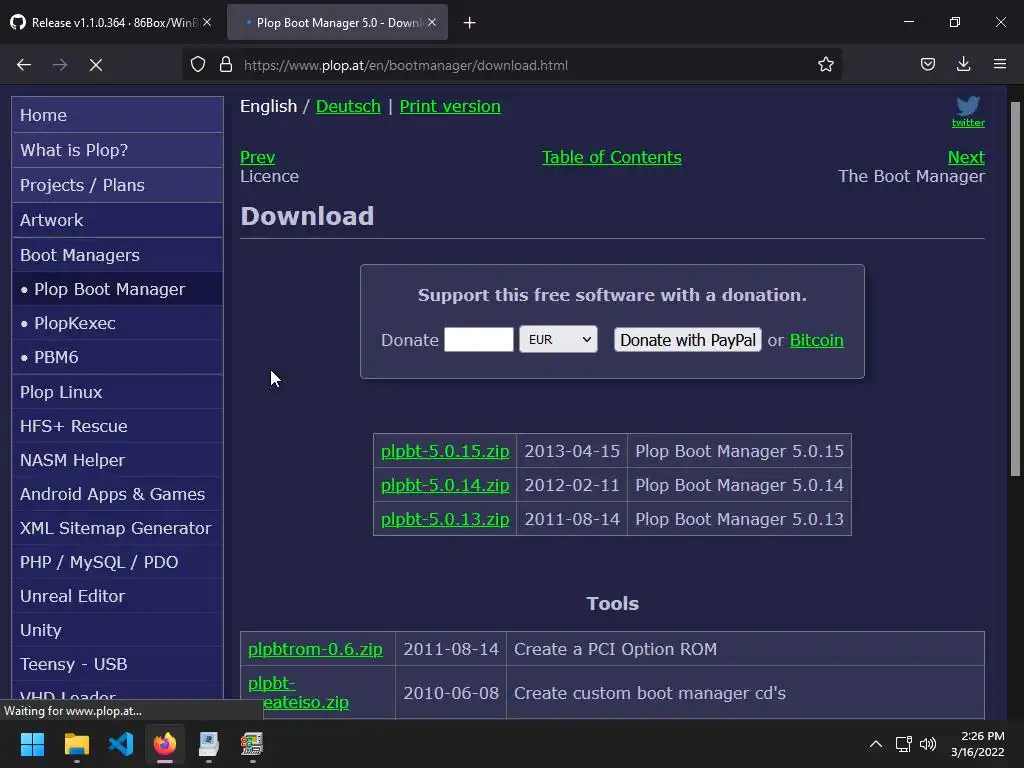Click the Save to Pocket icon
The width and height of the screenshot is (1024, 768).
(x=928, y=64)
